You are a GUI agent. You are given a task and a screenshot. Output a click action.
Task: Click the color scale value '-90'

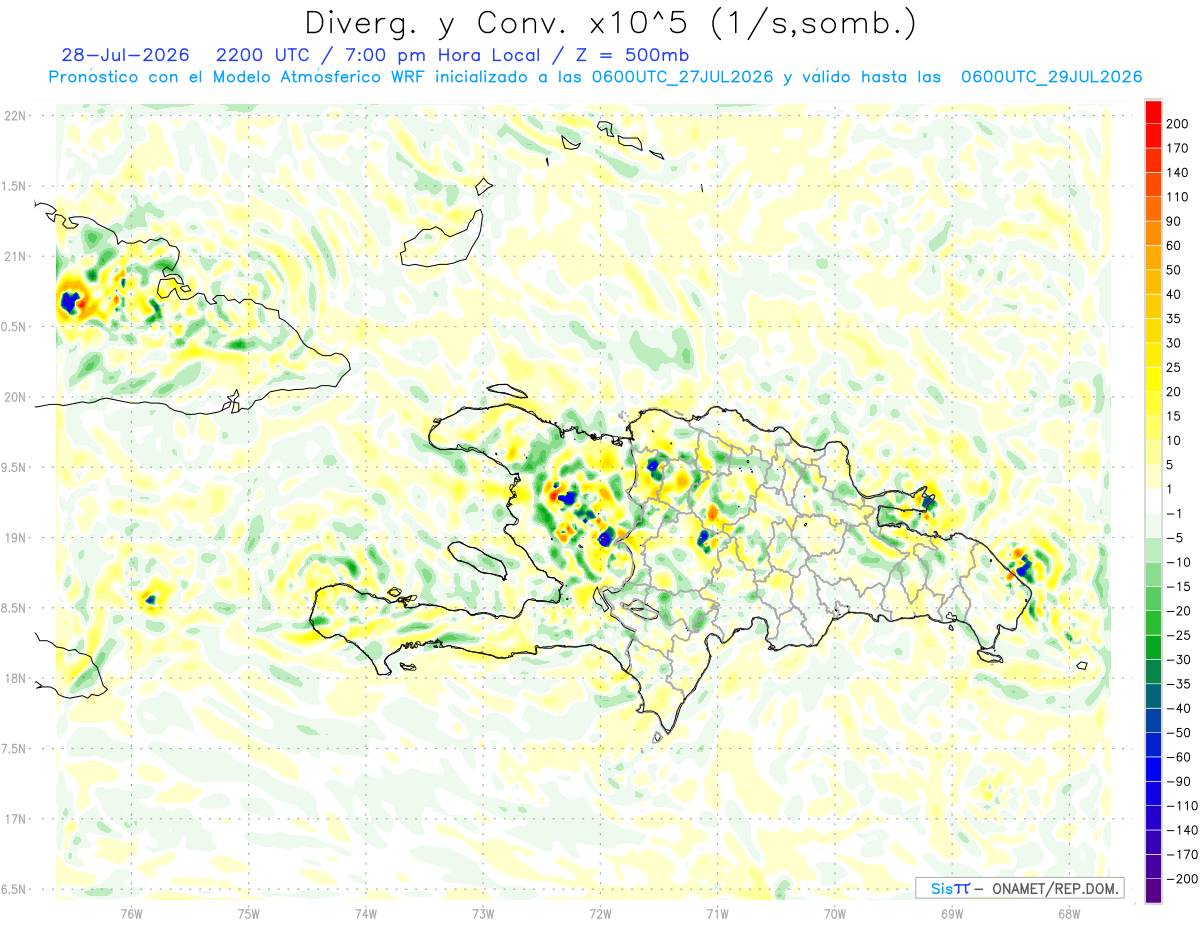pyautogui.click(x=1181, y=781)
